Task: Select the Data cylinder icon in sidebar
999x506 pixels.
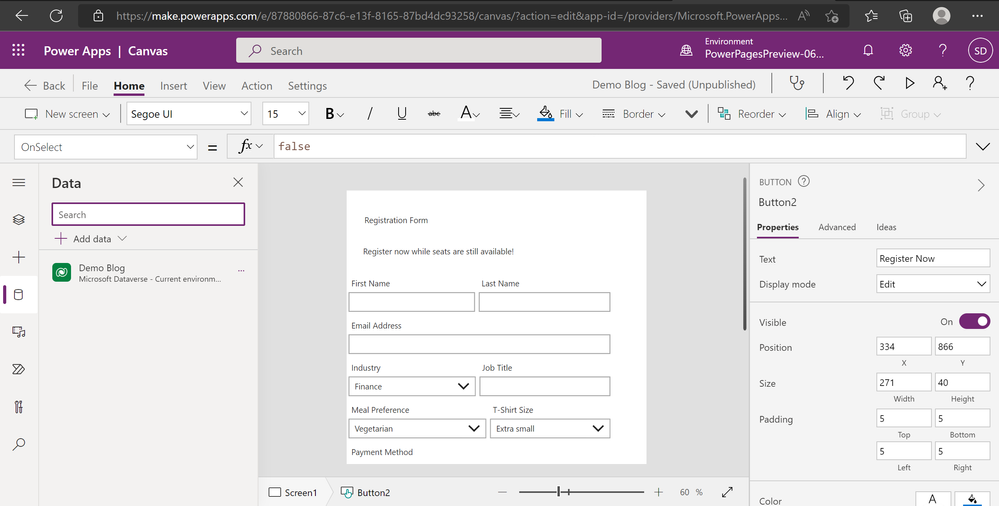Action: point(18,294)
